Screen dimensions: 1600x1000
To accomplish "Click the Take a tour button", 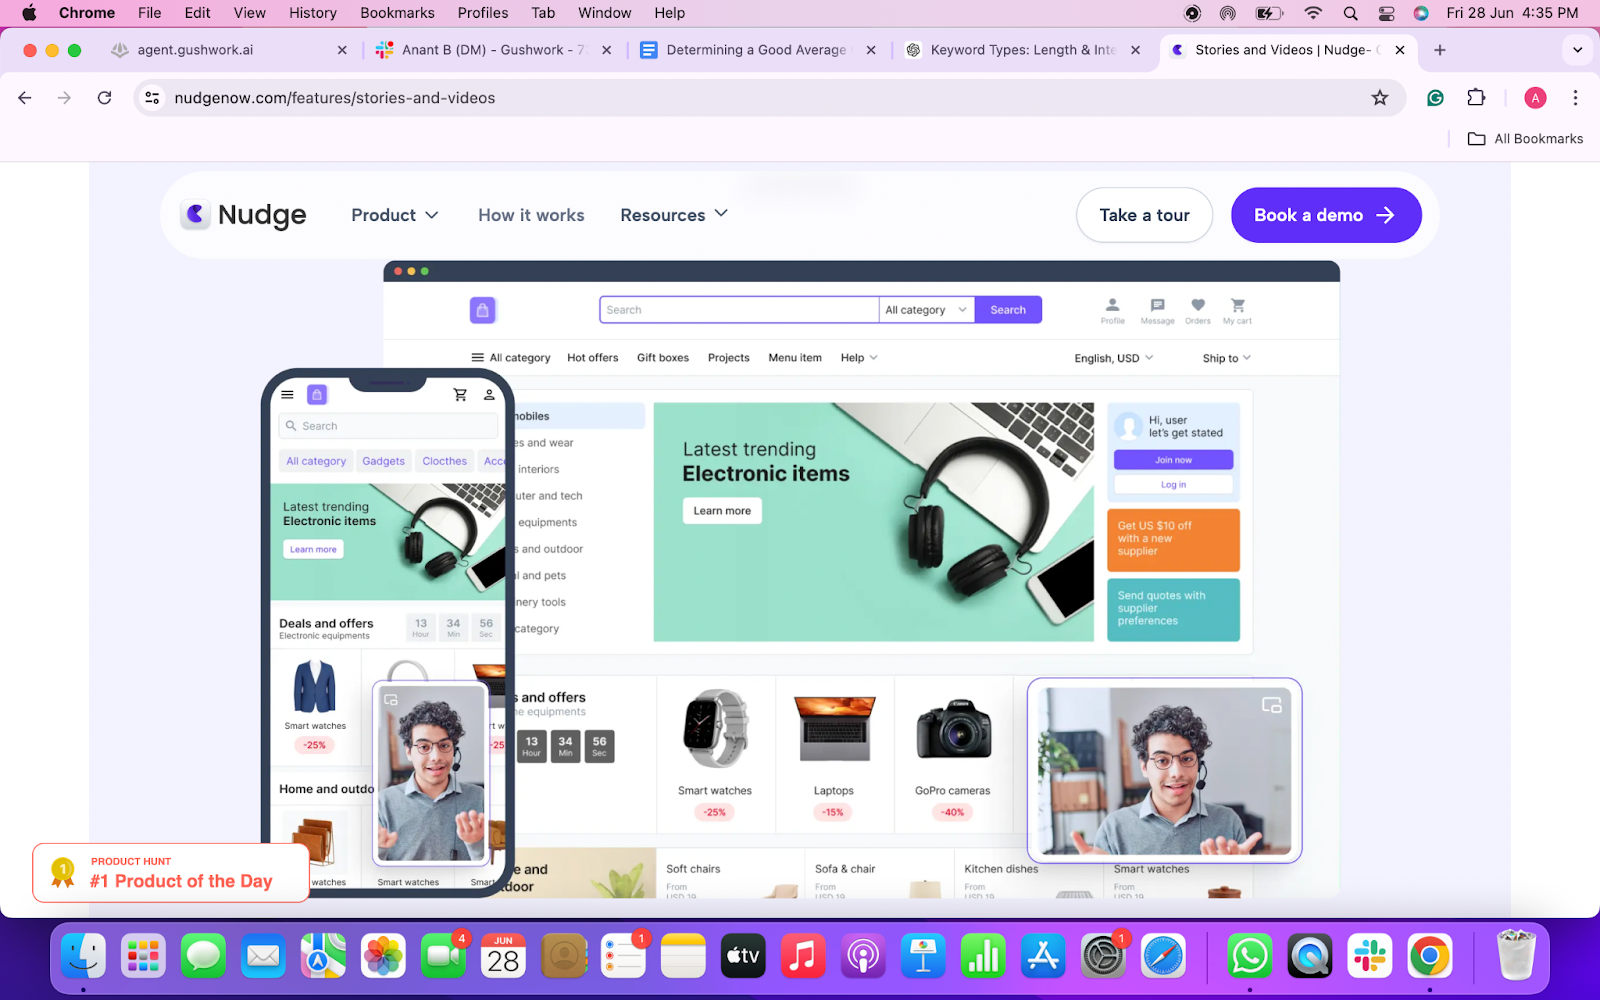I will click(1144, 215).
